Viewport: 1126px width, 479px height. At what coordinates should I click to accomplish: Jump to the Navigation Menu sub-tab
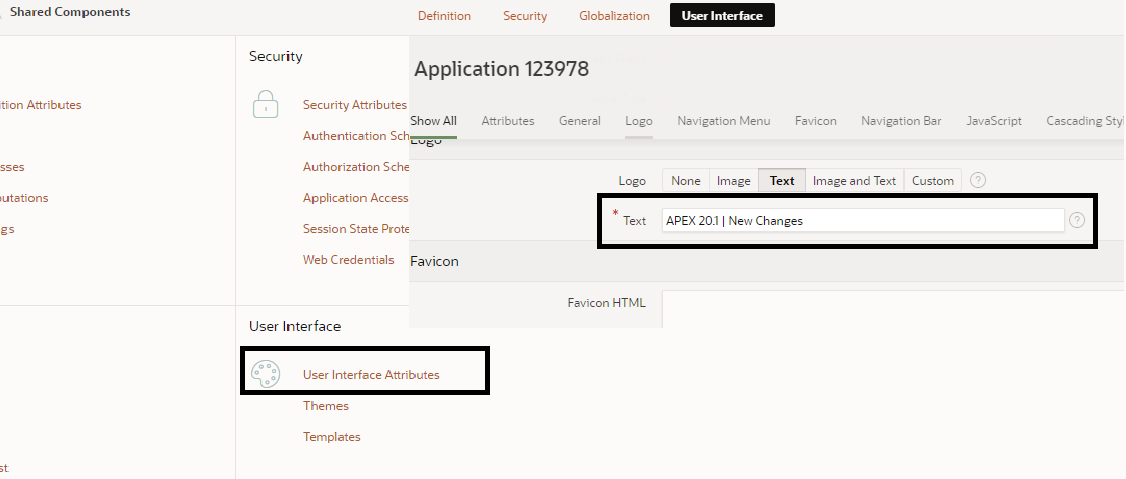pos(724,121)
